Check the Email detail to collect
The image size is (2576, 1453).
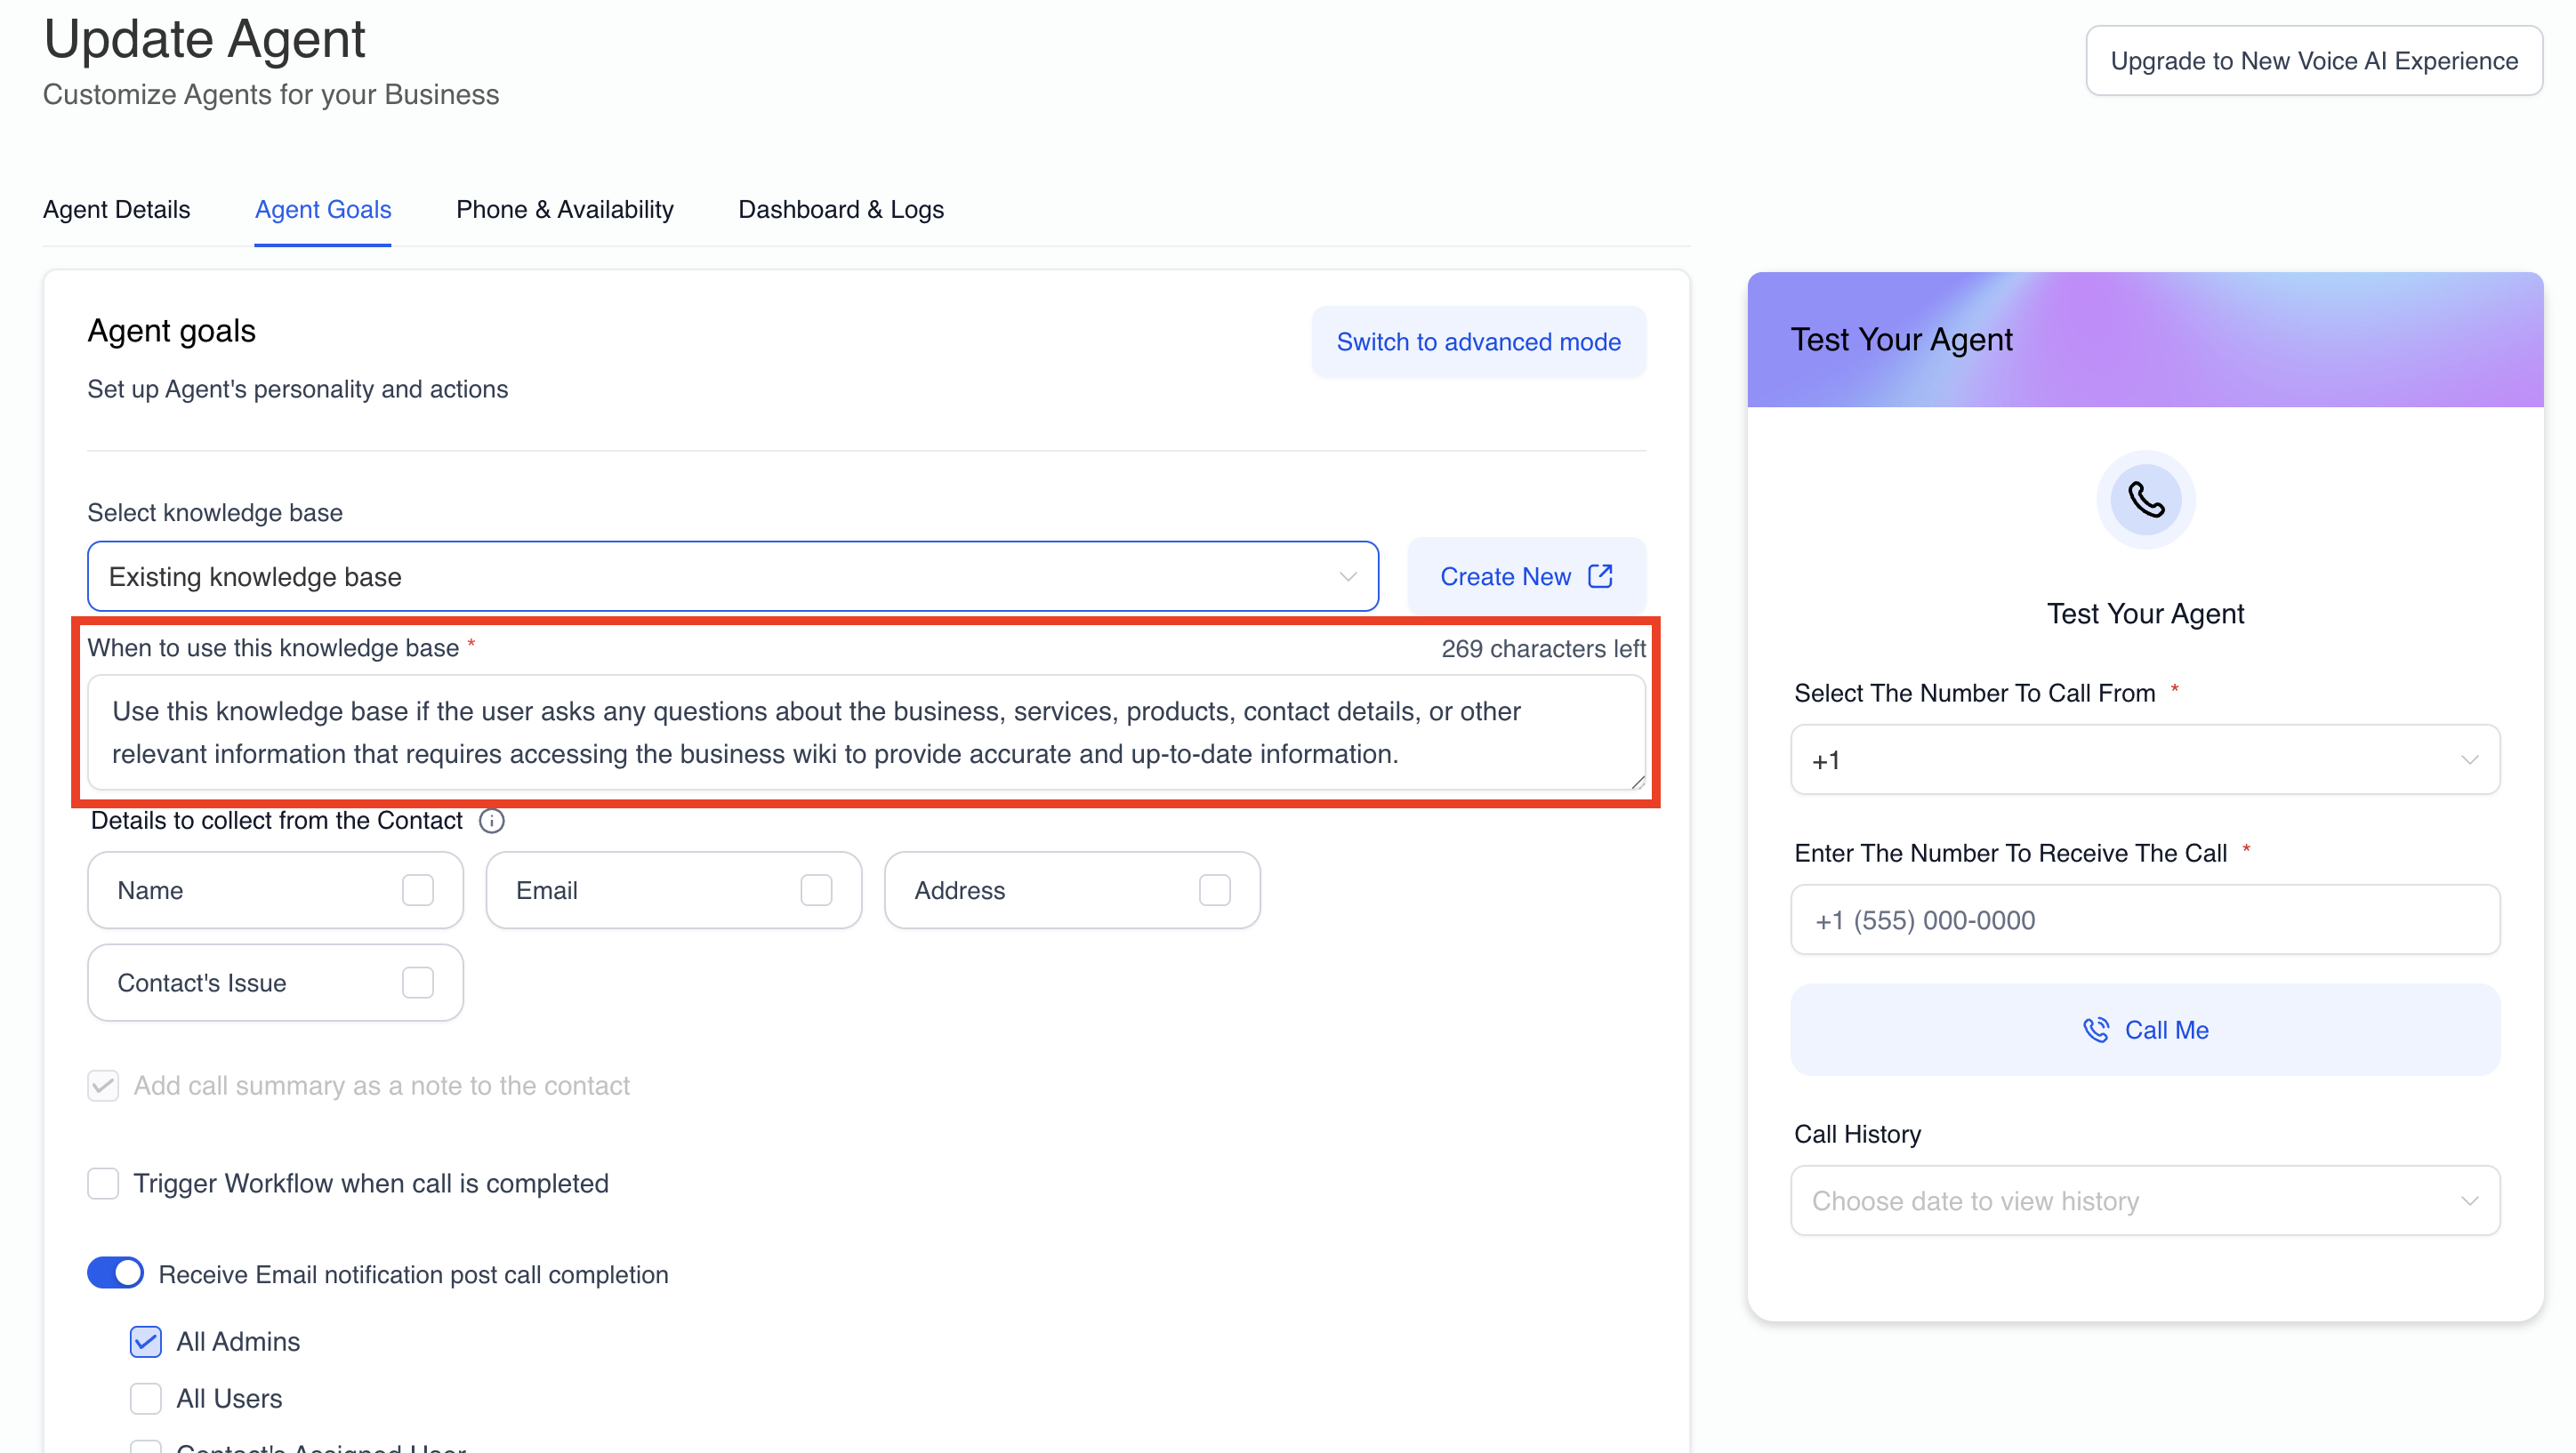(816, 890)
